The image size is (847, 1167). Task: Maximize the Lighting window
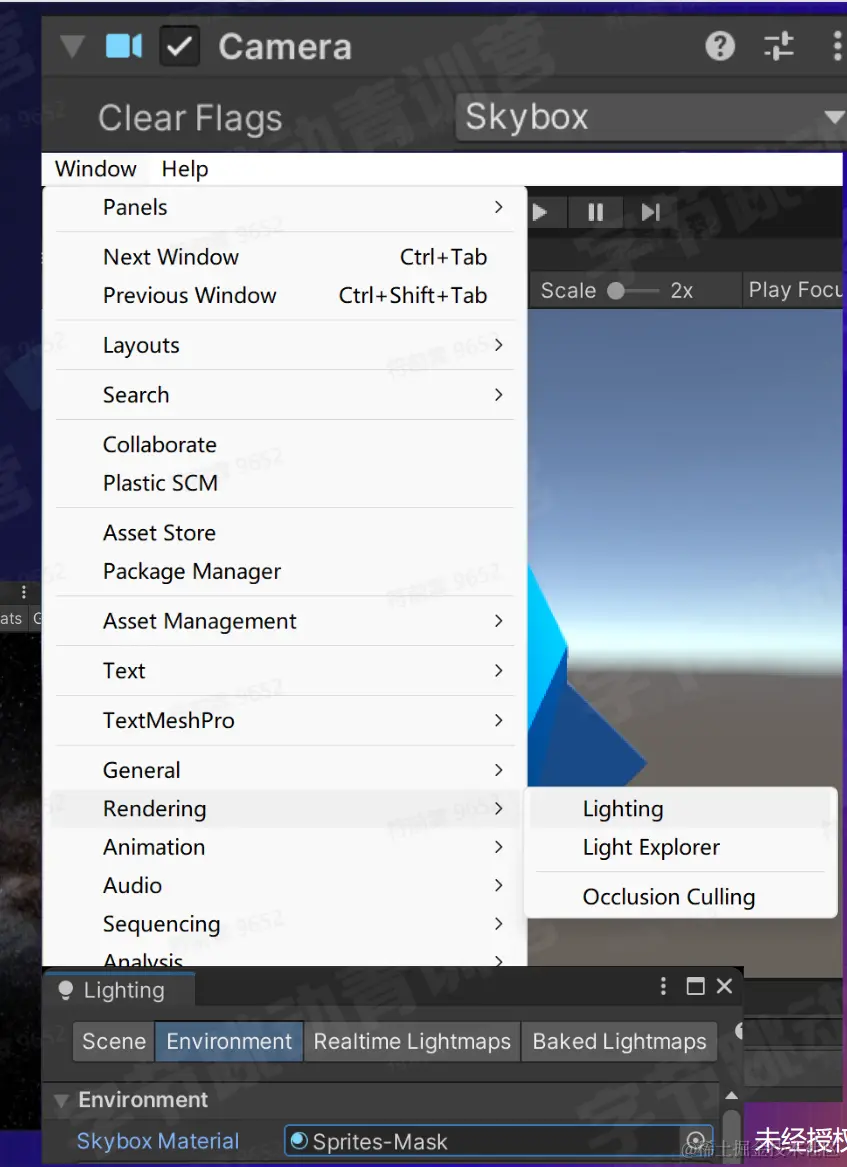click(695, 986)
